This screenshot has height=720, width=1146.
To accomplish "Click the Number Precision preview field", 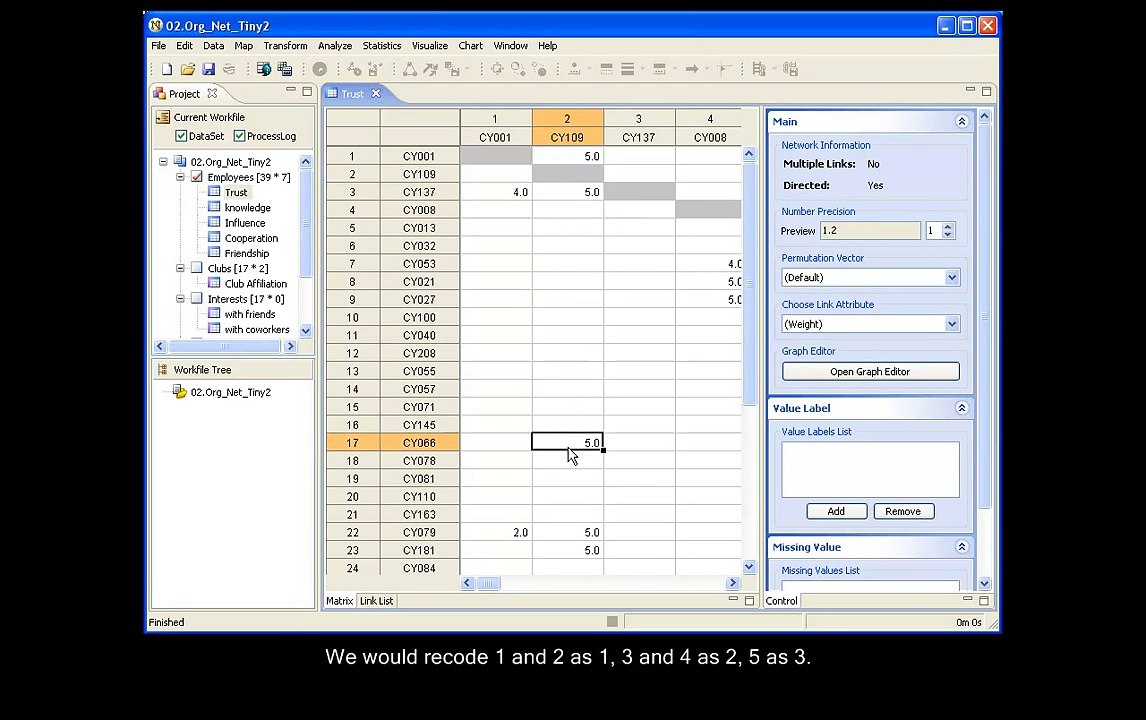I will [870, 230].
